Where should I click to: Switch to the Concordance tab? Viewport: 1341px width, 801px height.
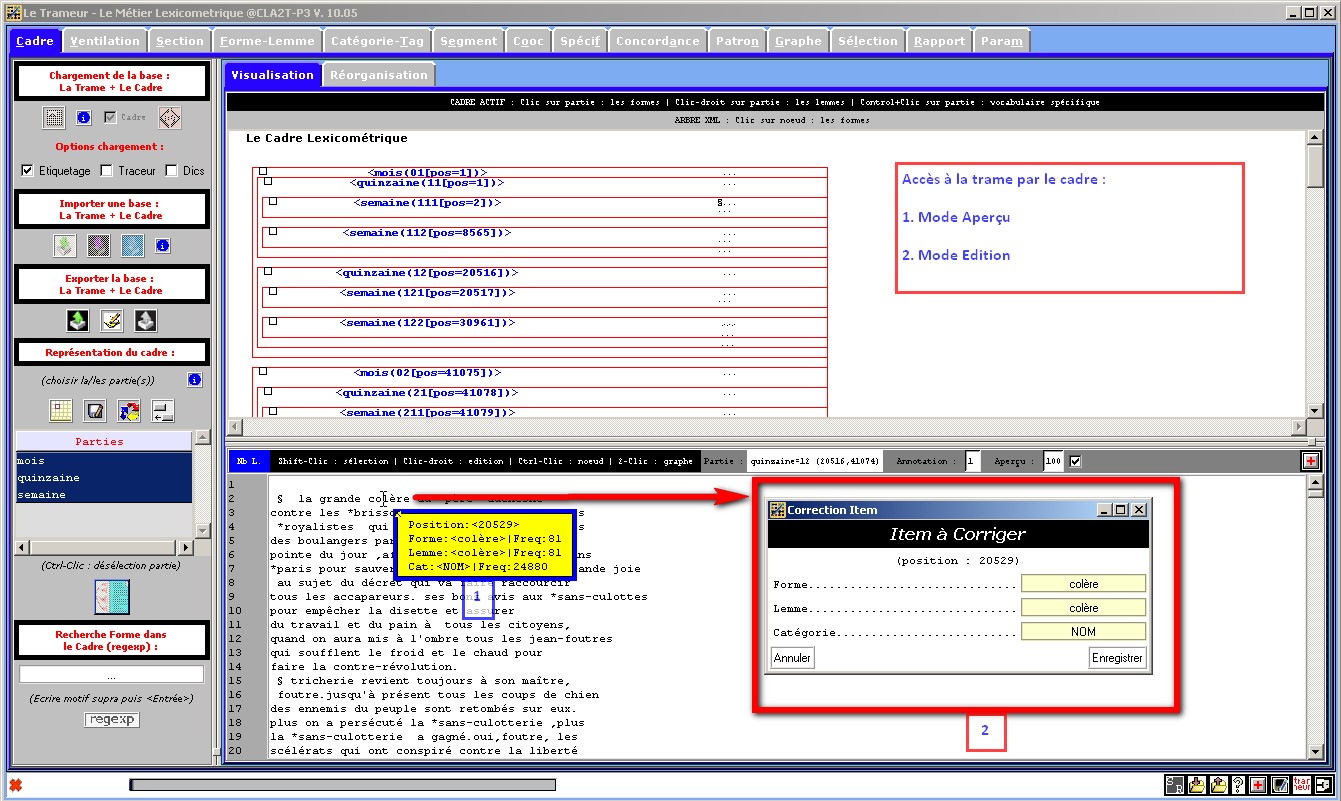(657, 41)
